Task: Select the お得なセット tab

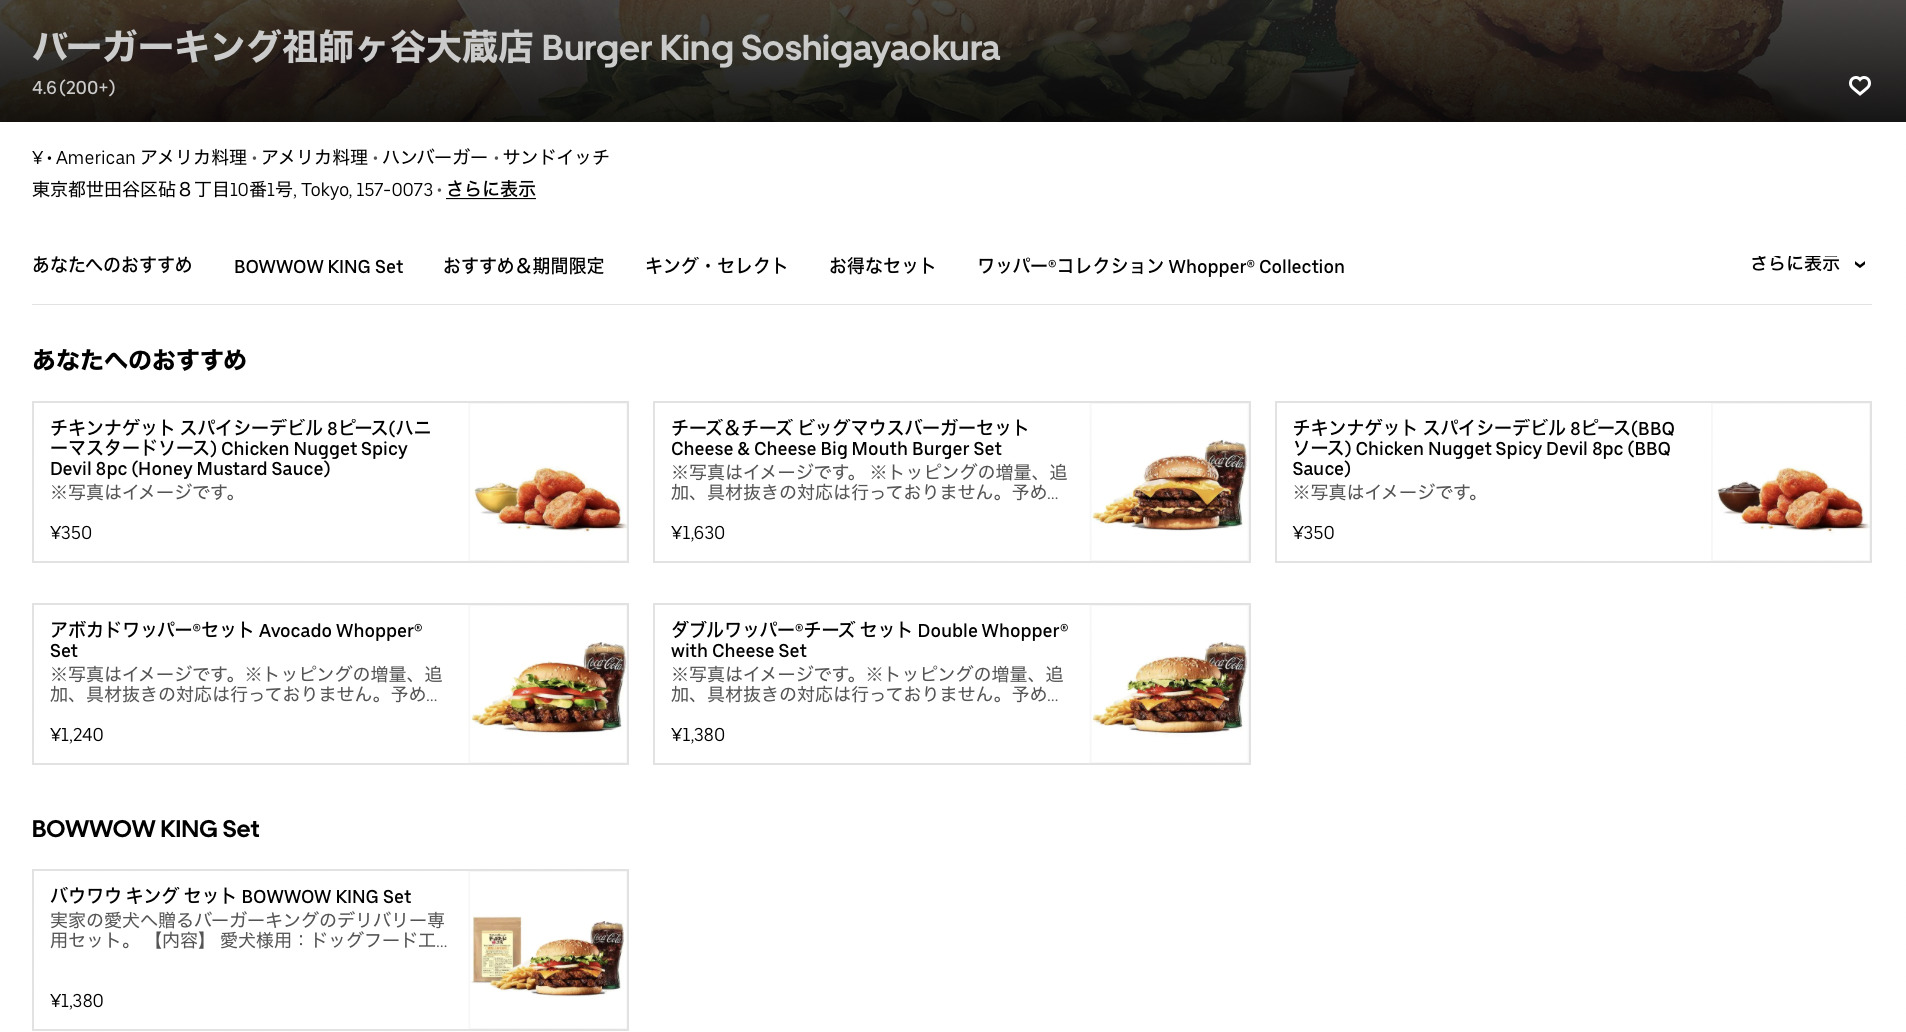Action: pyautogui.click(x=882, y=266)
